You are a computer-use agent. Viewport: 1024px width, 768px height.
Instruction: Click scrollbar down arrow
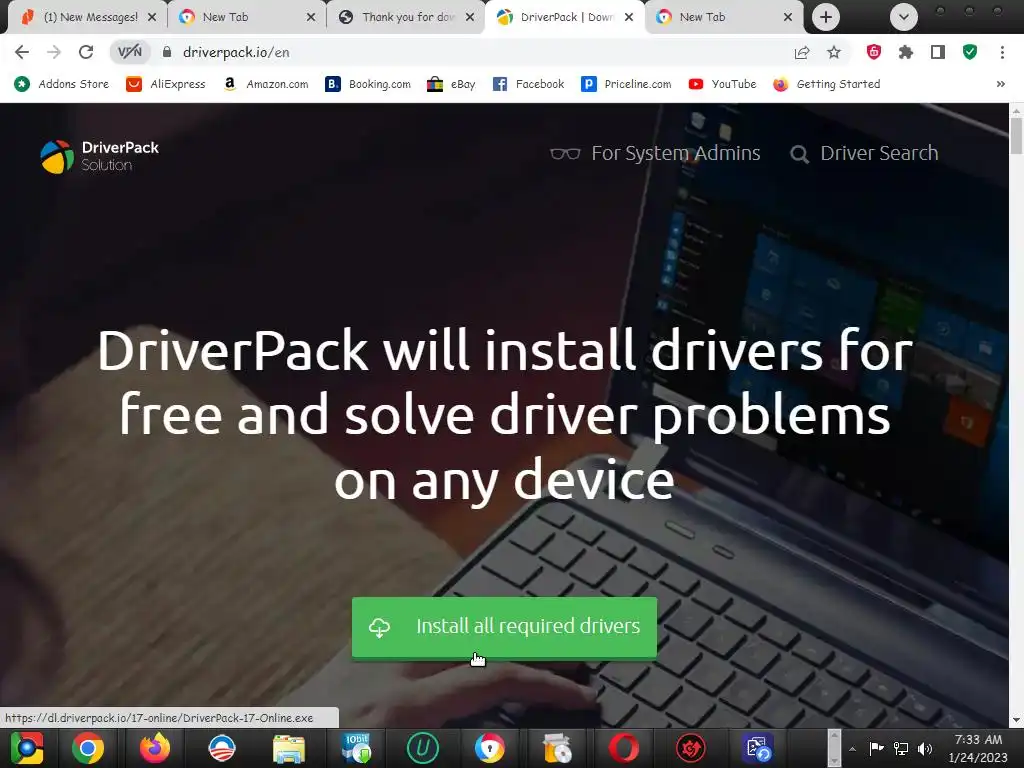click(x=1016, y=720)
